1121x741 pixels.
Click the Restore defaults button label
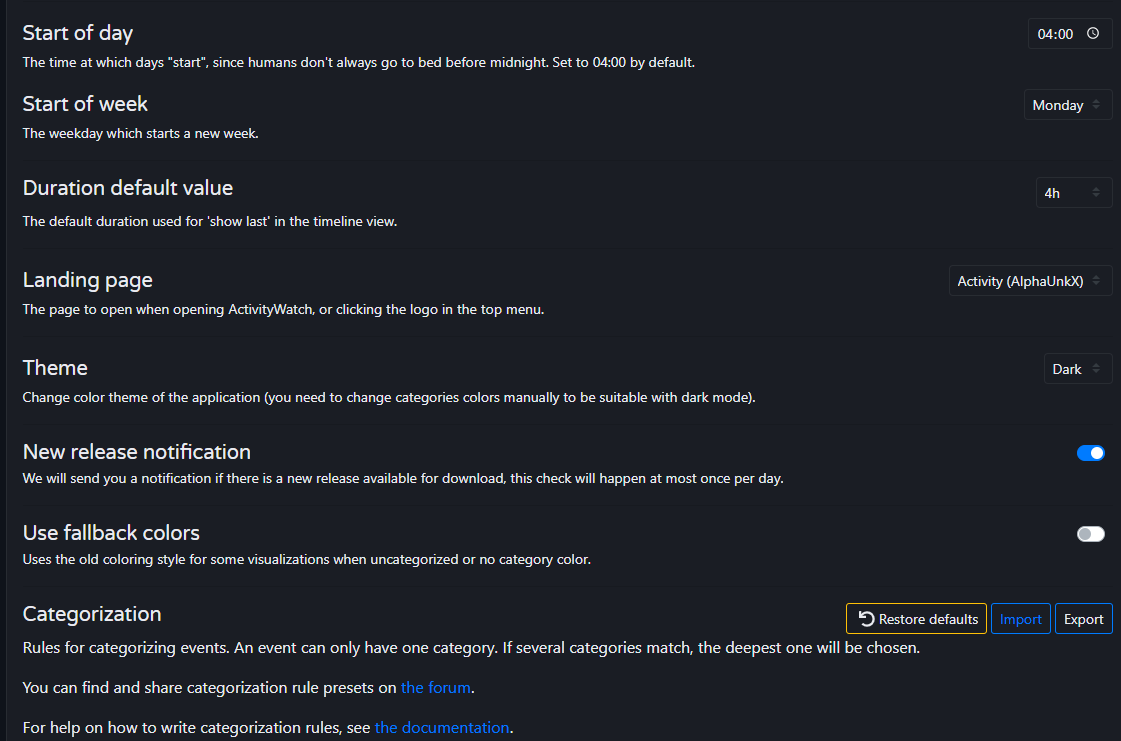click(928, 619)
